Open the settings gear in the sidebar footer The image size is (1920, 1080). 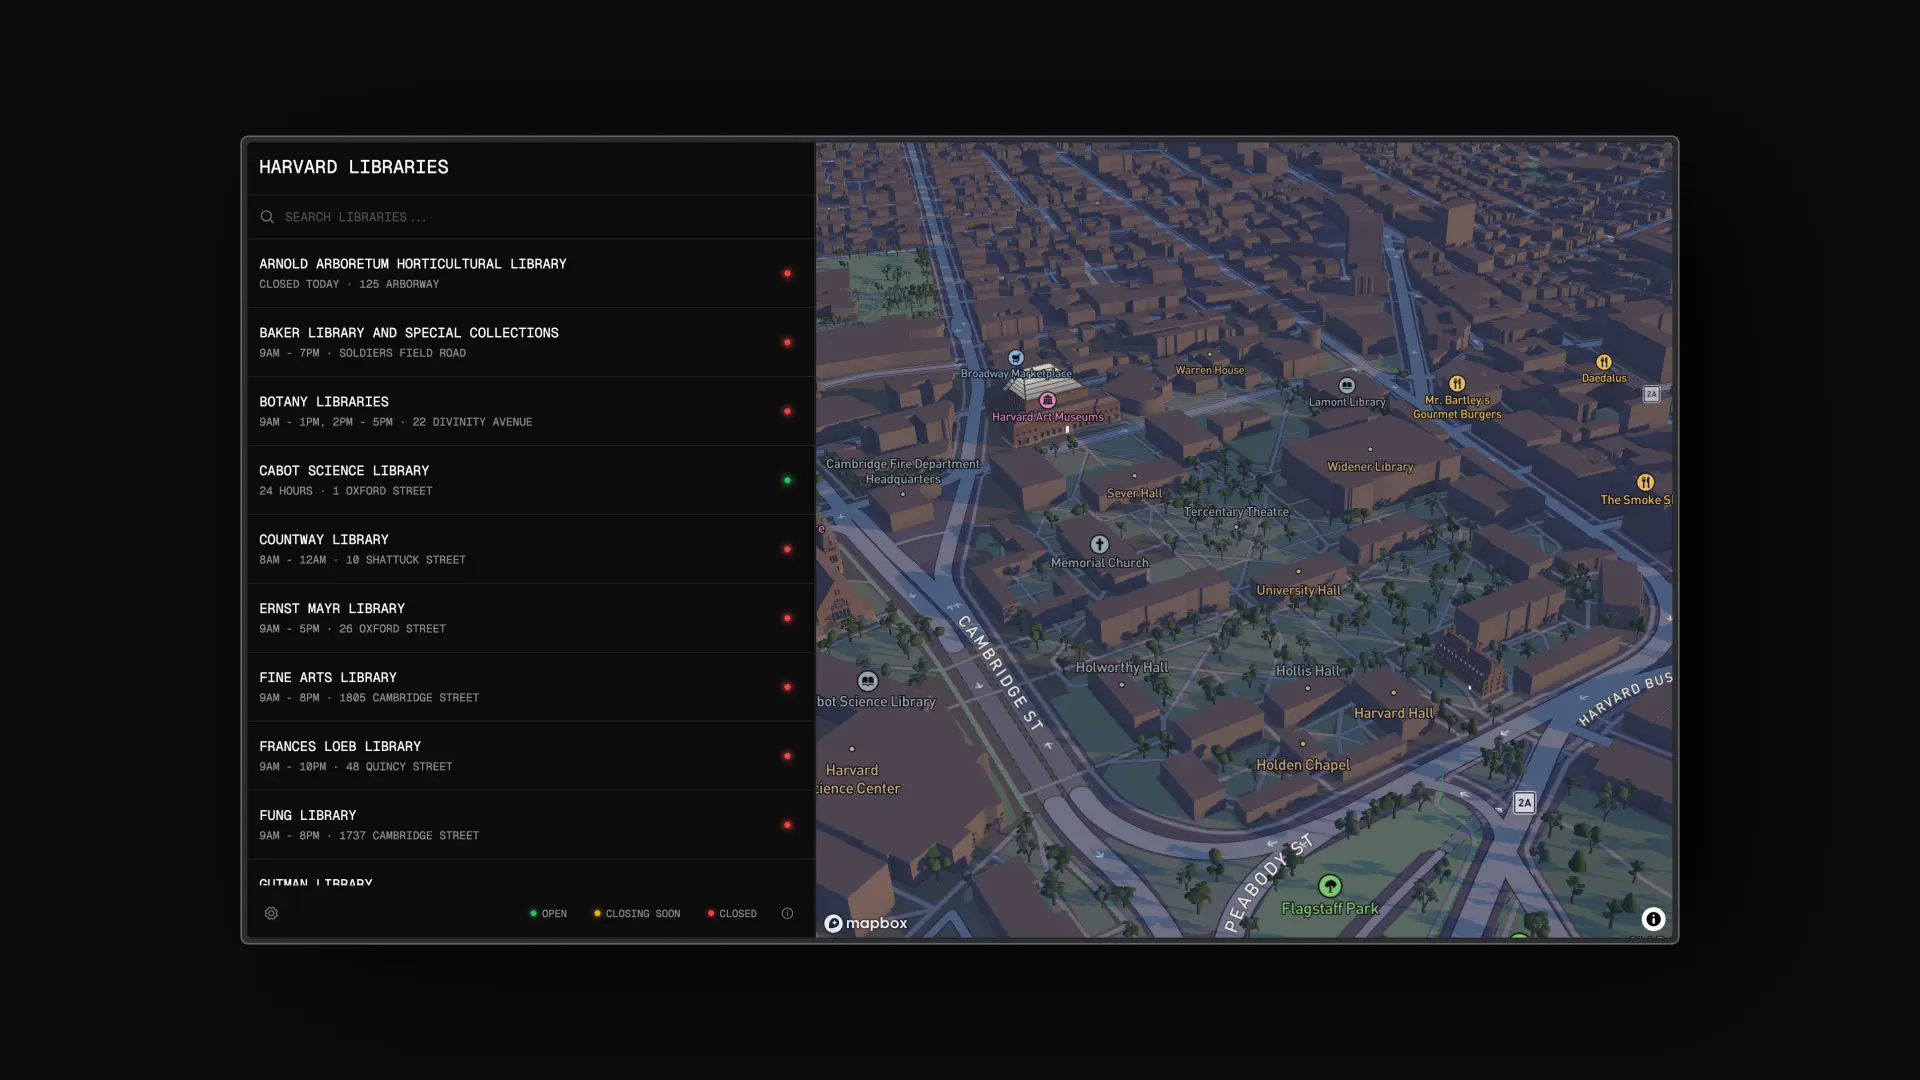click(271, 913)
